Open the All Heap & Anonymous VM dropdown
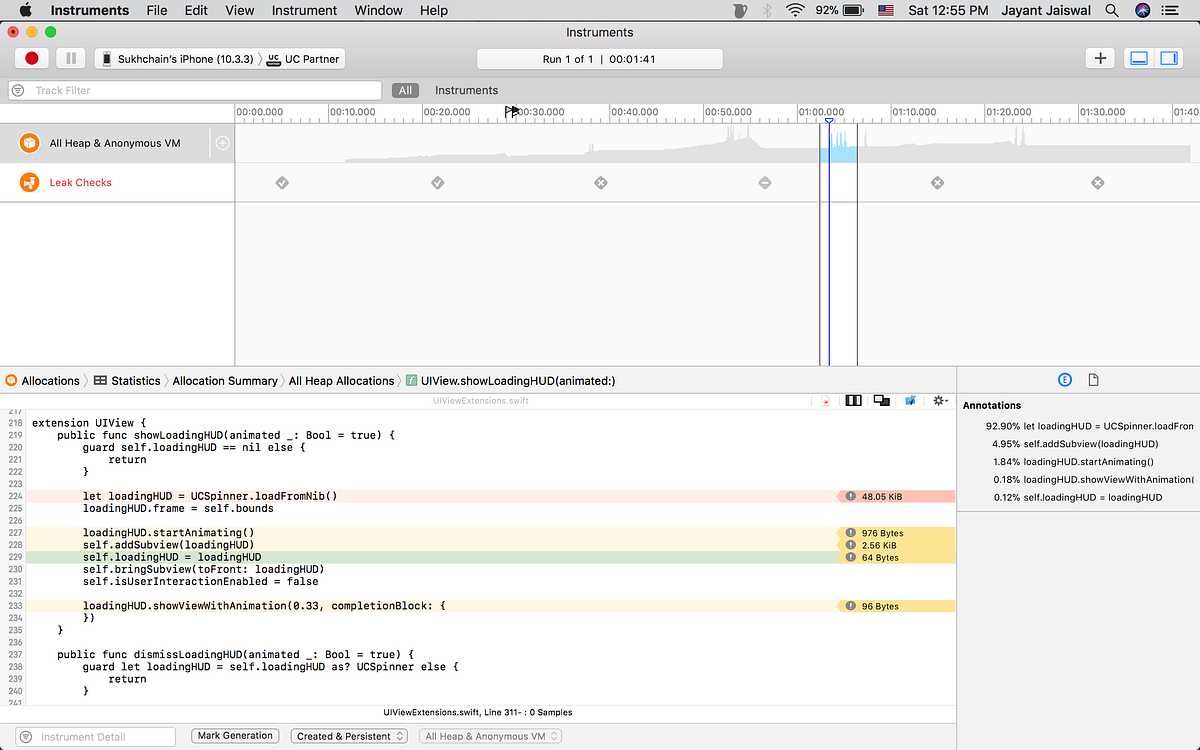The width and height of the screenshot is (1200, 750). point(490,735)
